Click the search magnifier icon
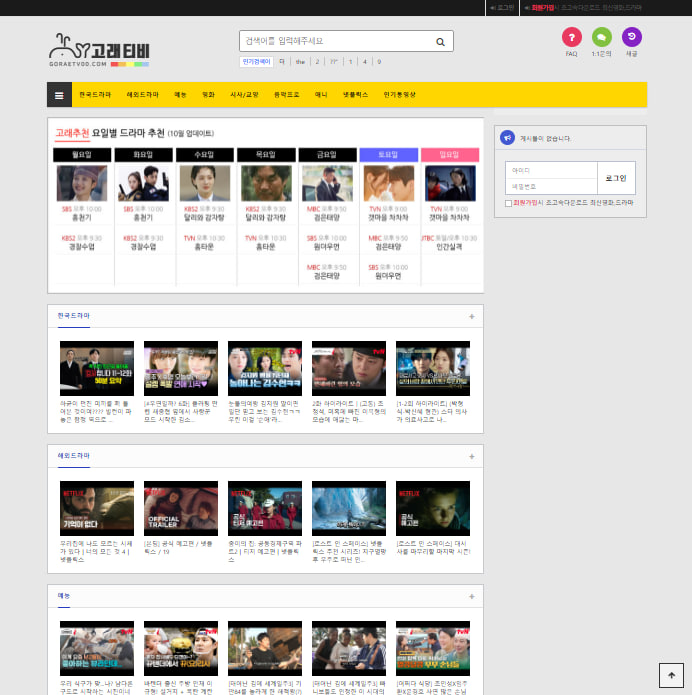 point(440,42)
